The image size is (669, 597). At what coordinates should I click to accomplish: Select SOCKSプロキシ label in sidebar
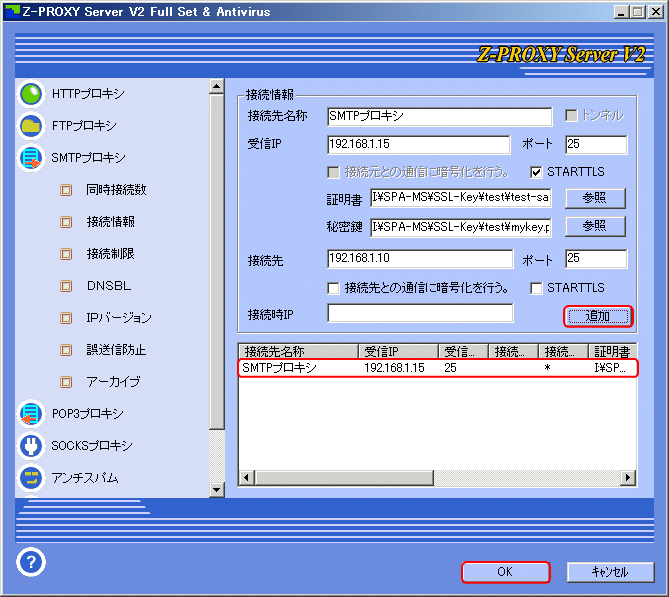[92, 446]
